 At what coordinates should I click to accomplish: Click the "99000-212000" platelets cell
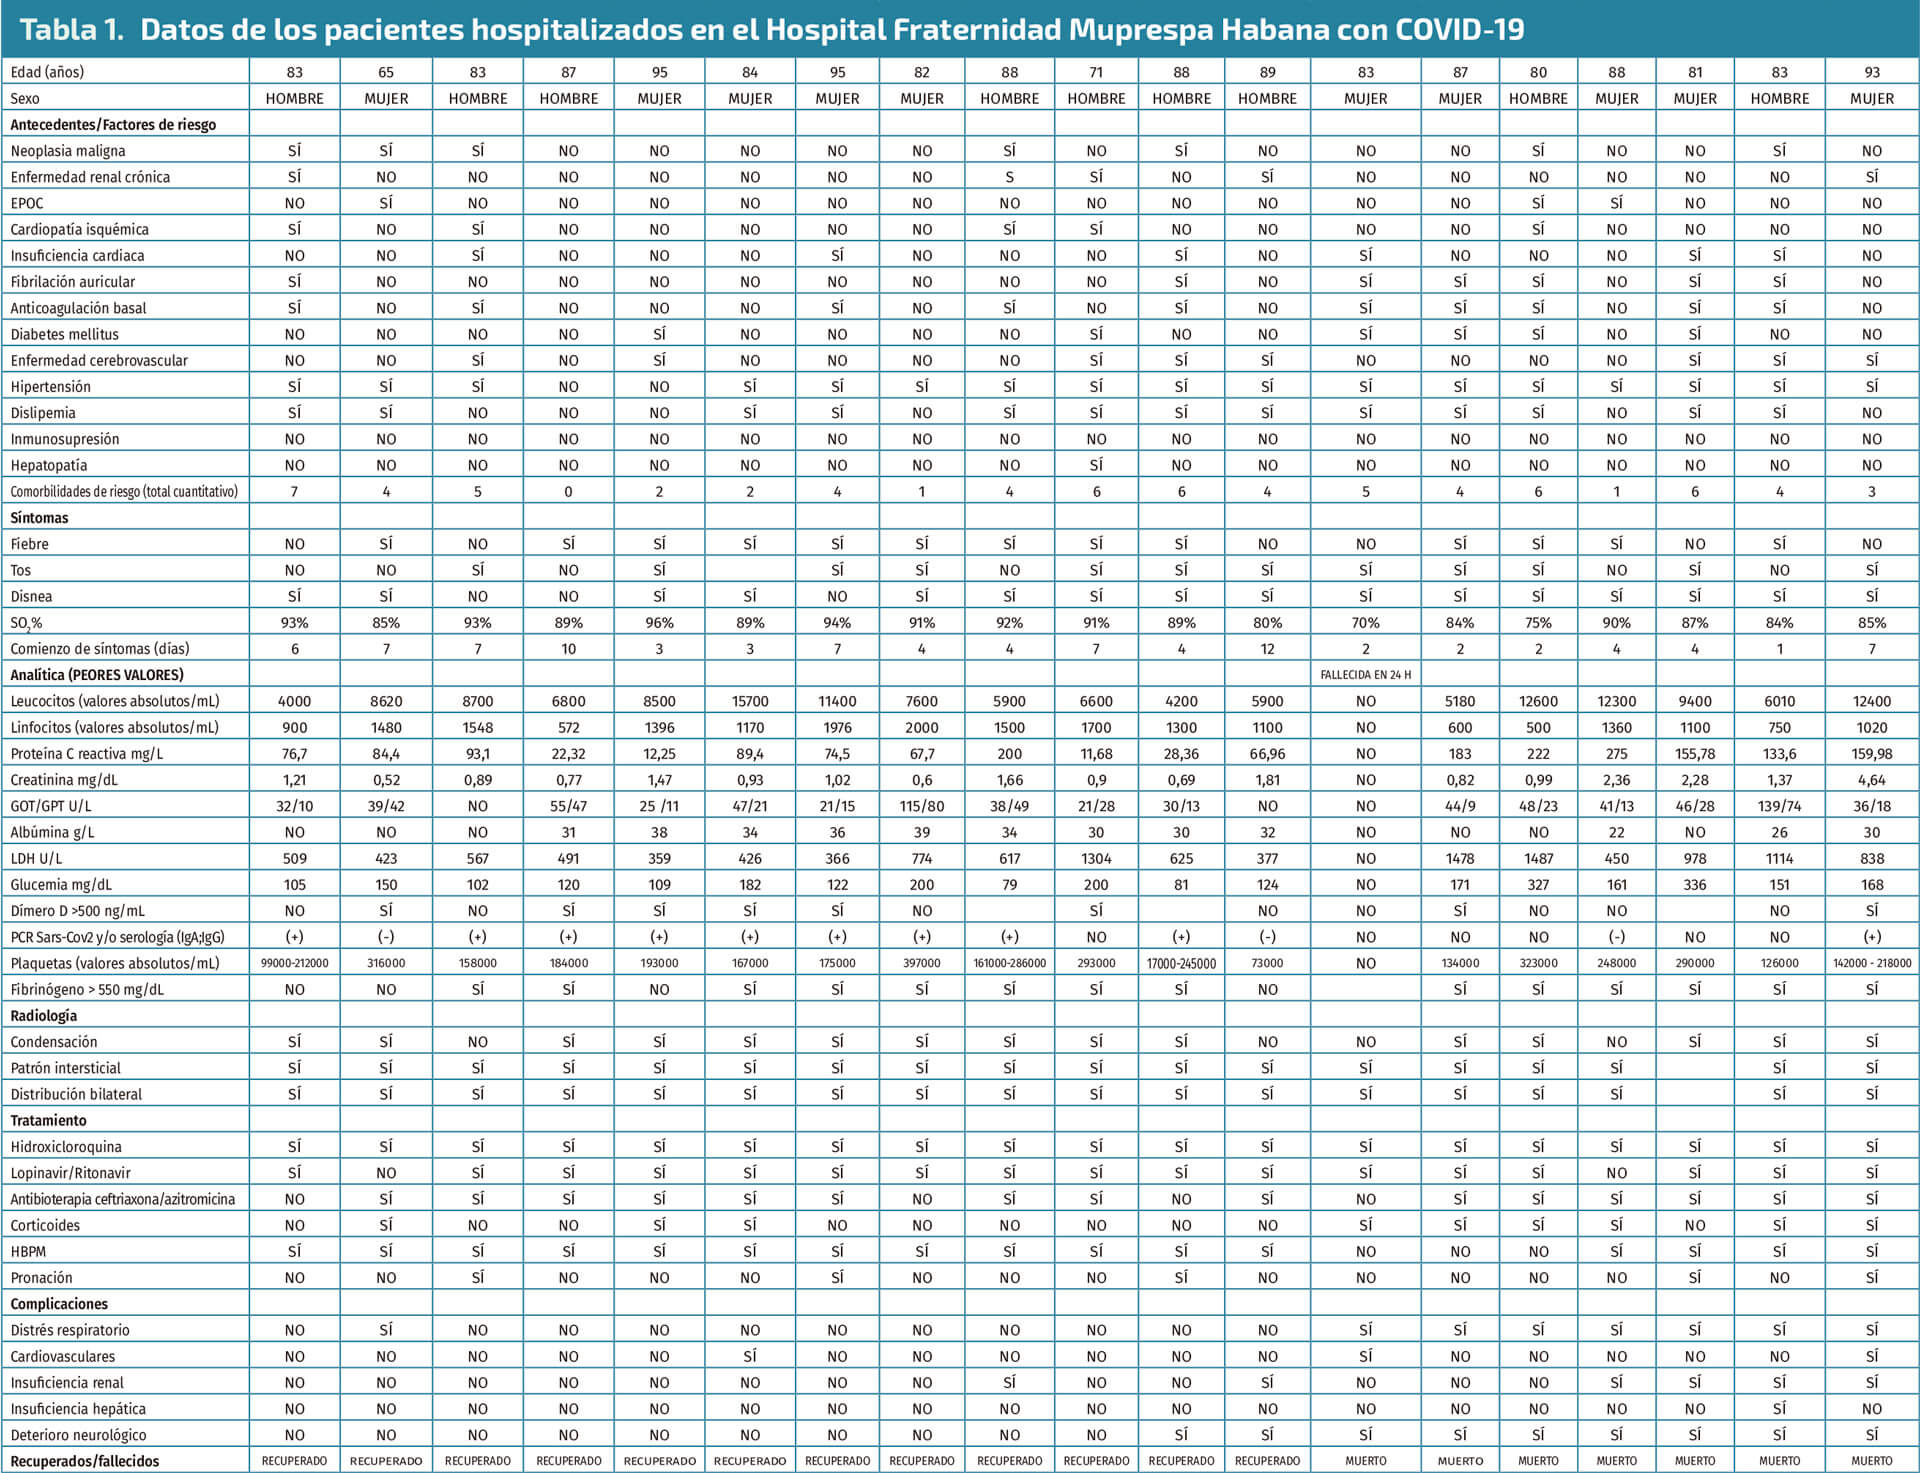coord(294,963)
